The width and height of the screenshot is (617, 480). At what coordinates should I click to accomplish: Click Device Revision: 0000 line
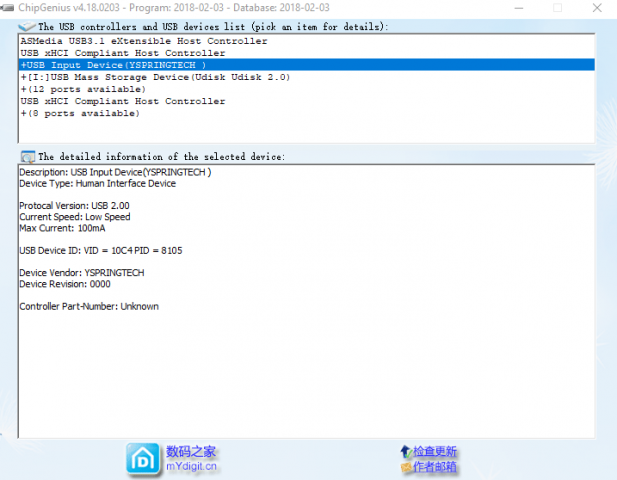pyautogui.click(x=65, y=284)
